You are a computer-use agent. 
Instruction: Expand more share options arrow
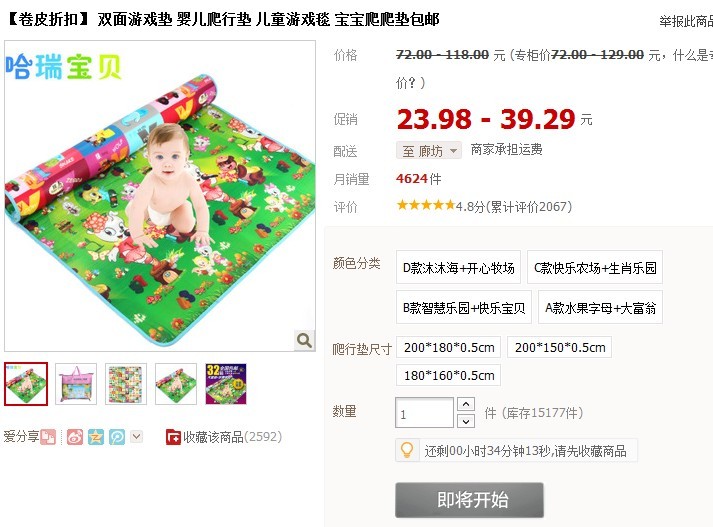point(136,437)
